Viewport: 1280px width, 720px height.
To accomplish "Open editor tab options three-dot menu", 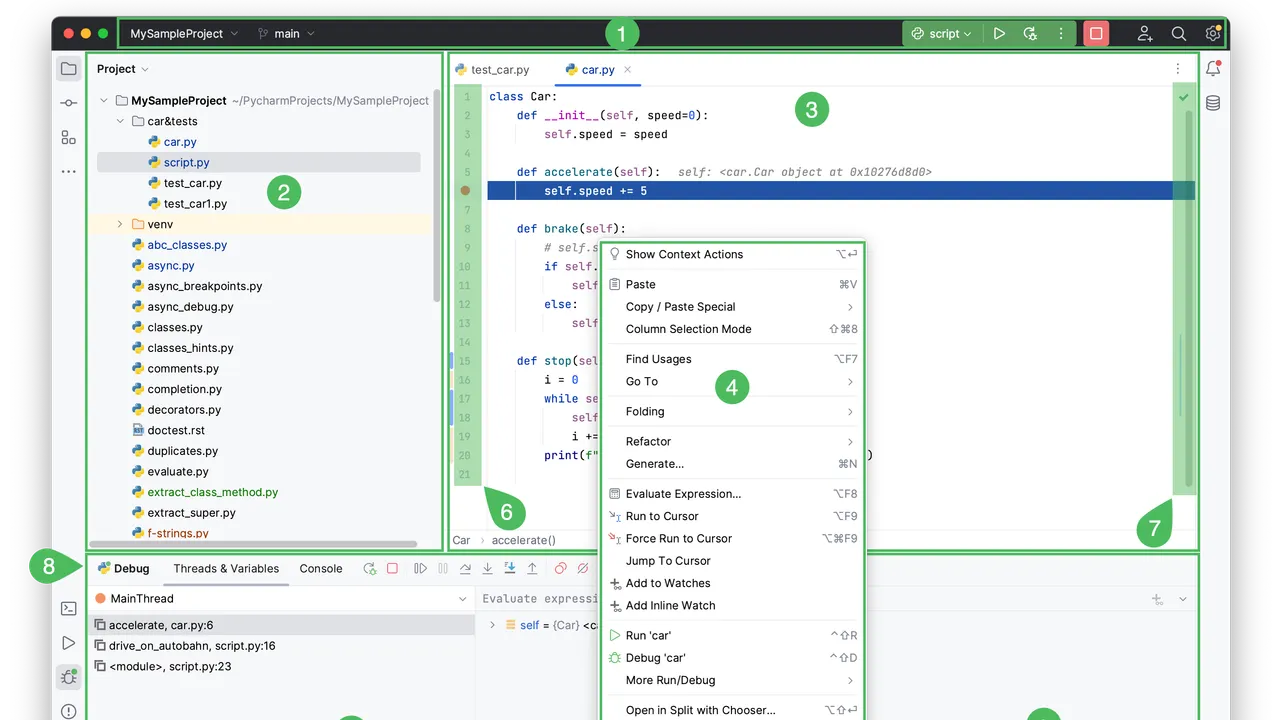I will [1178, 69].
